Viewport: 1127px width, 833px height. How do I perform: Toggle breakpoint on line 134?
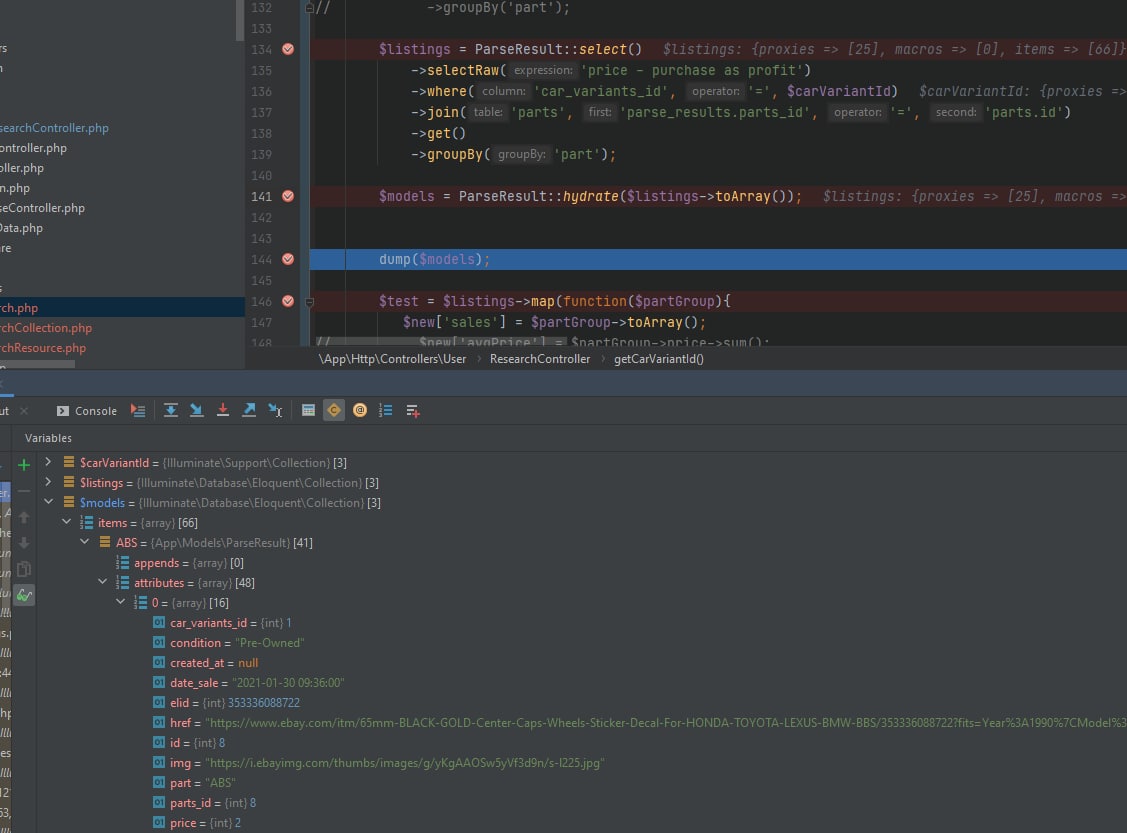pyautogui.click(x=288, y=49)
